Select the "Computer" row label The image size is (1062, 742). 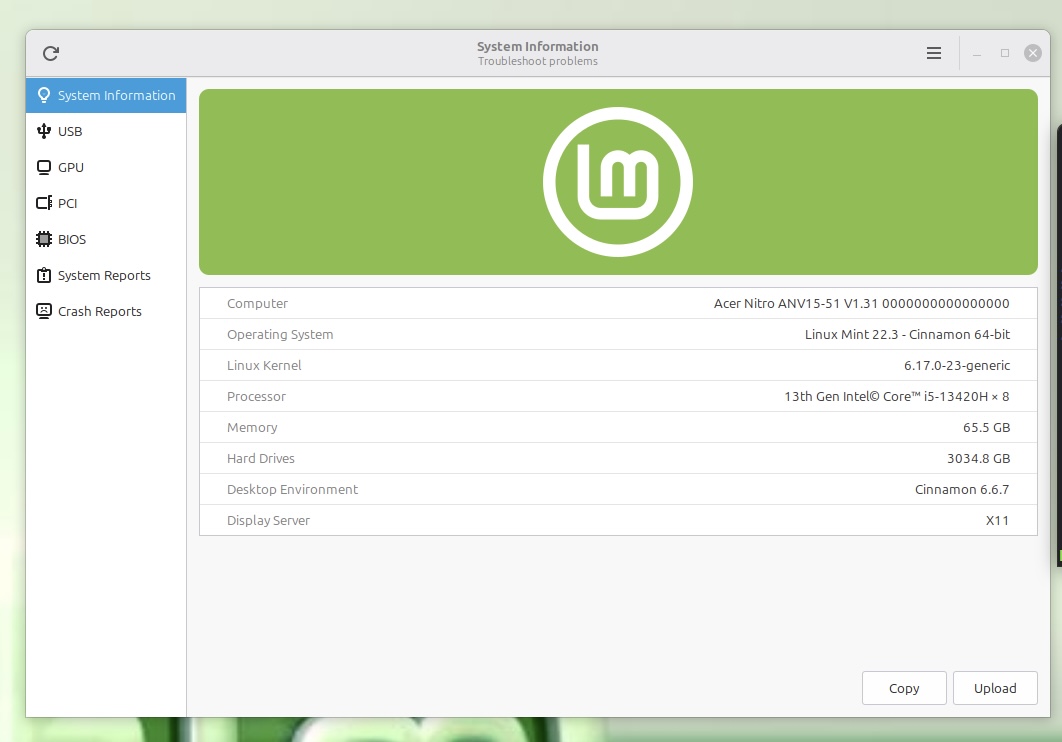pos(257,303)
